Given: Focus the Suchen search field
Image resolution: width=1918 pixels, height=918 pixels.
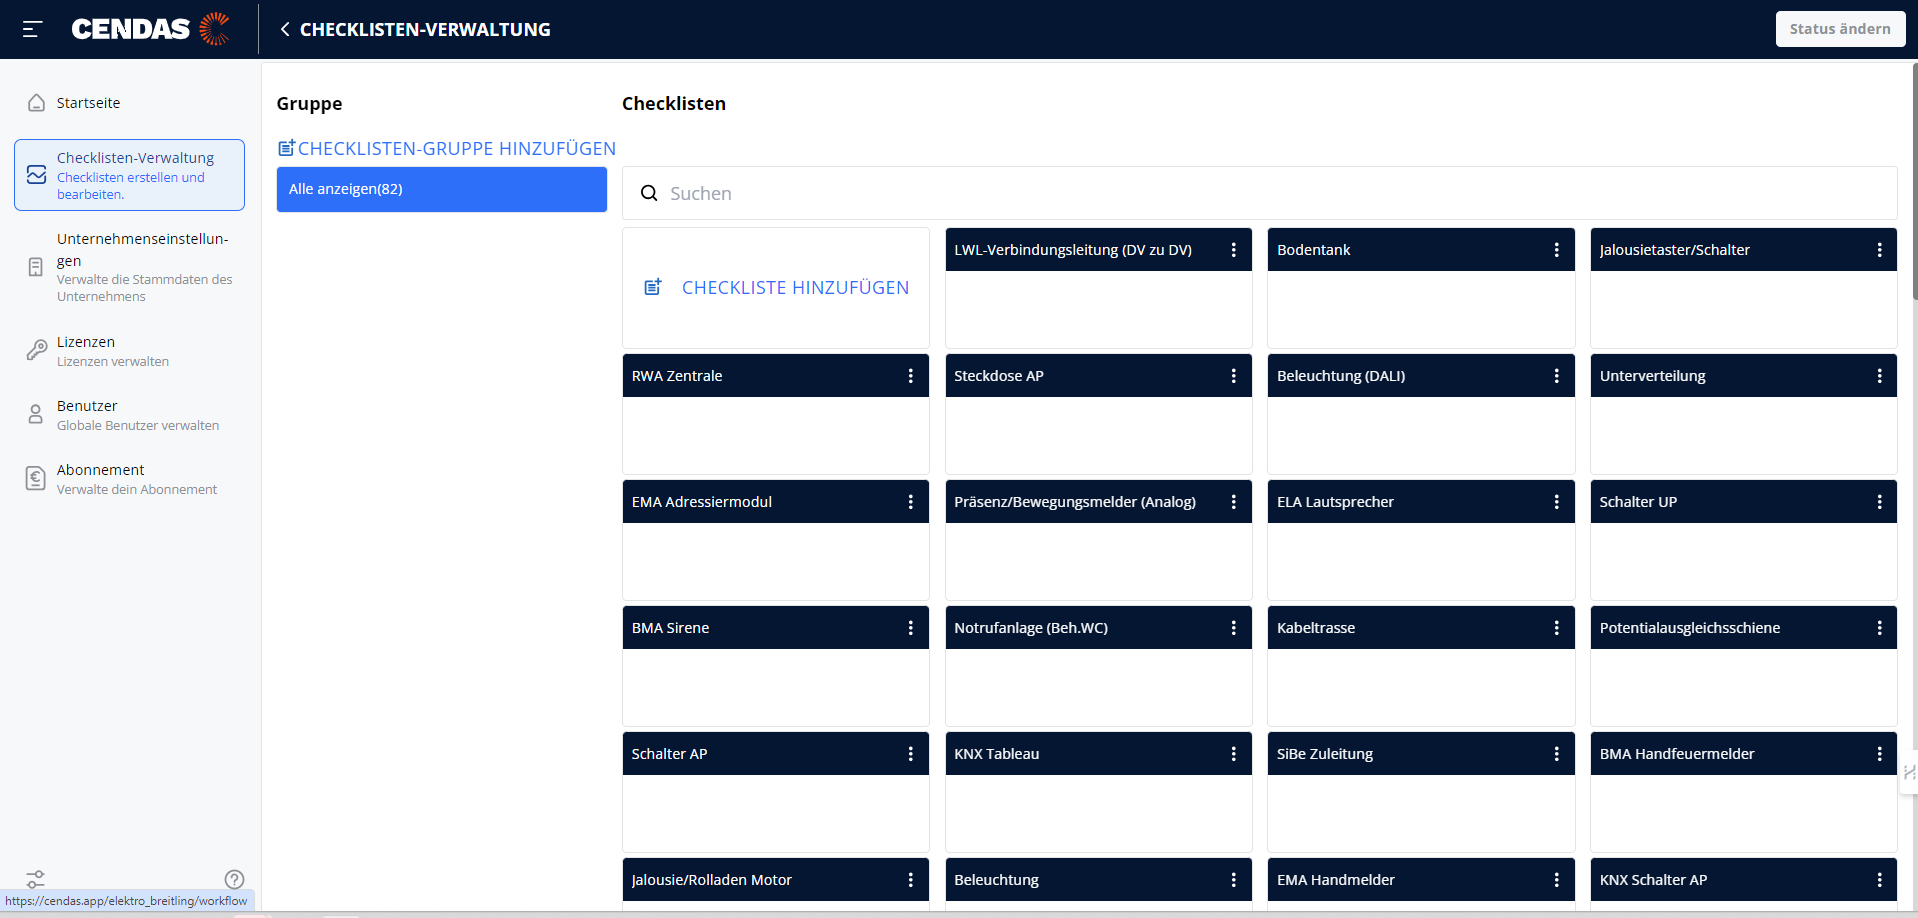Looking at the screenshot, I should [1260, 193].
